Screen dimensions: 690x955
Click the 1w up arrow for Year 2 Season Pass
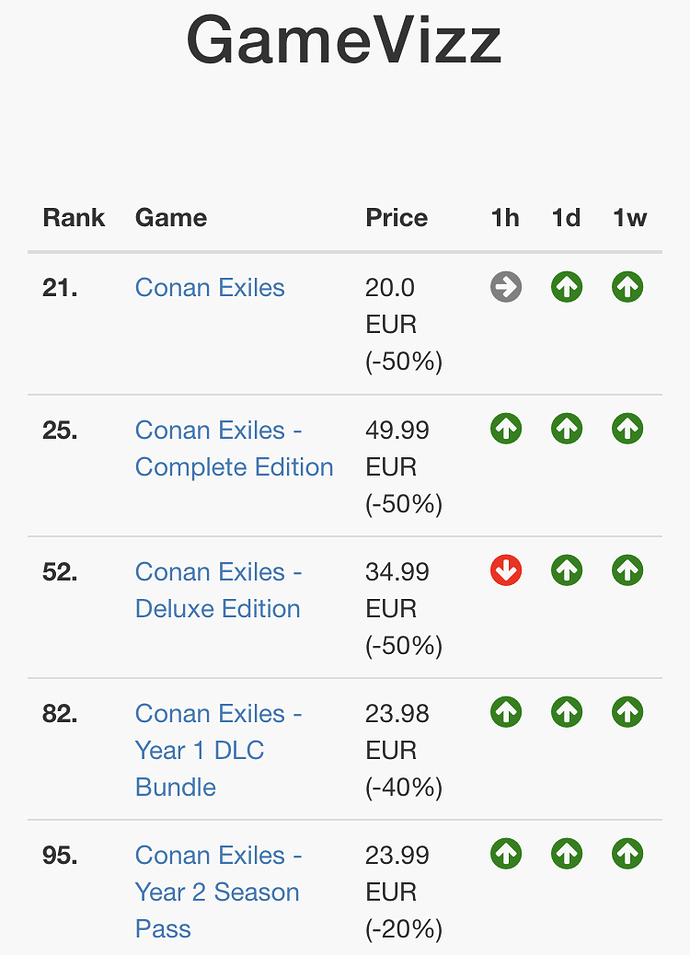coord(628,855)
